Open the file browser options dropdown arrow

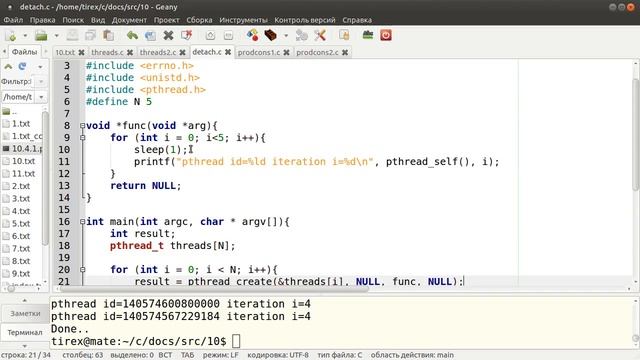[x=40, y=67]
